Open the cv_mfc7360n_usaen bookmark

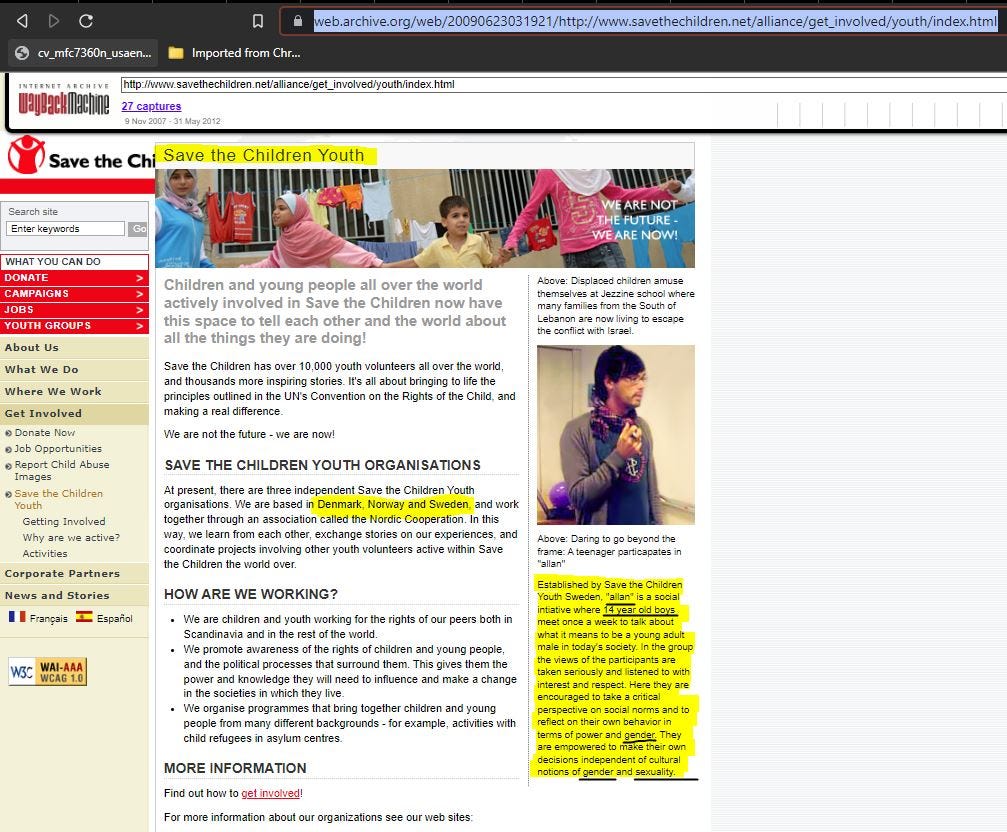tap(83, 53)
